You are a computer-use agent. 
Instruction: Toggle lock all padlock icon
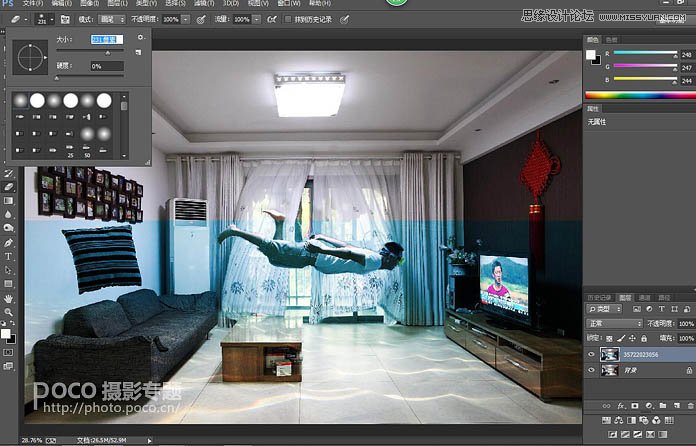pos(644,338)
